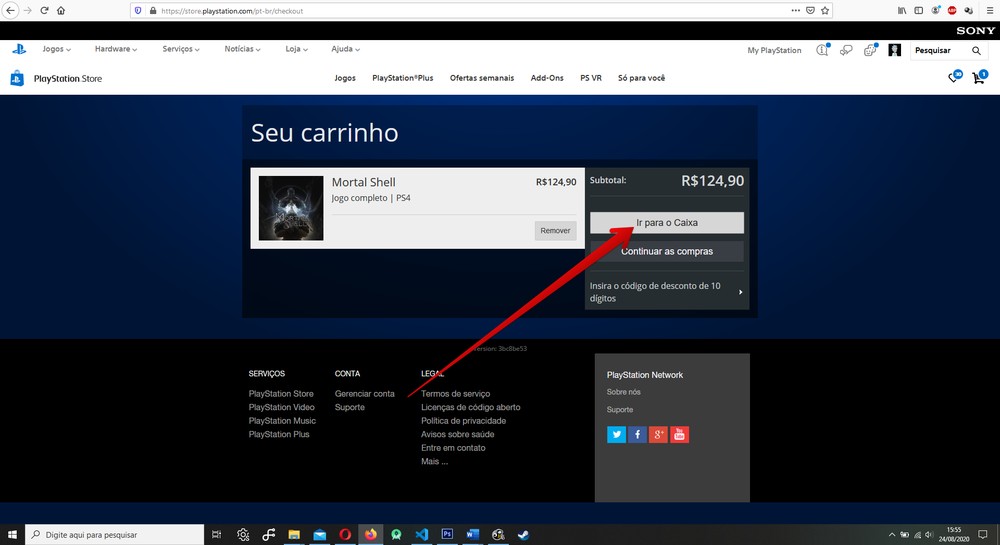Reload the page in the browser
The width and height of the screenshot is (1000, 545).
[x=44, y=10]
